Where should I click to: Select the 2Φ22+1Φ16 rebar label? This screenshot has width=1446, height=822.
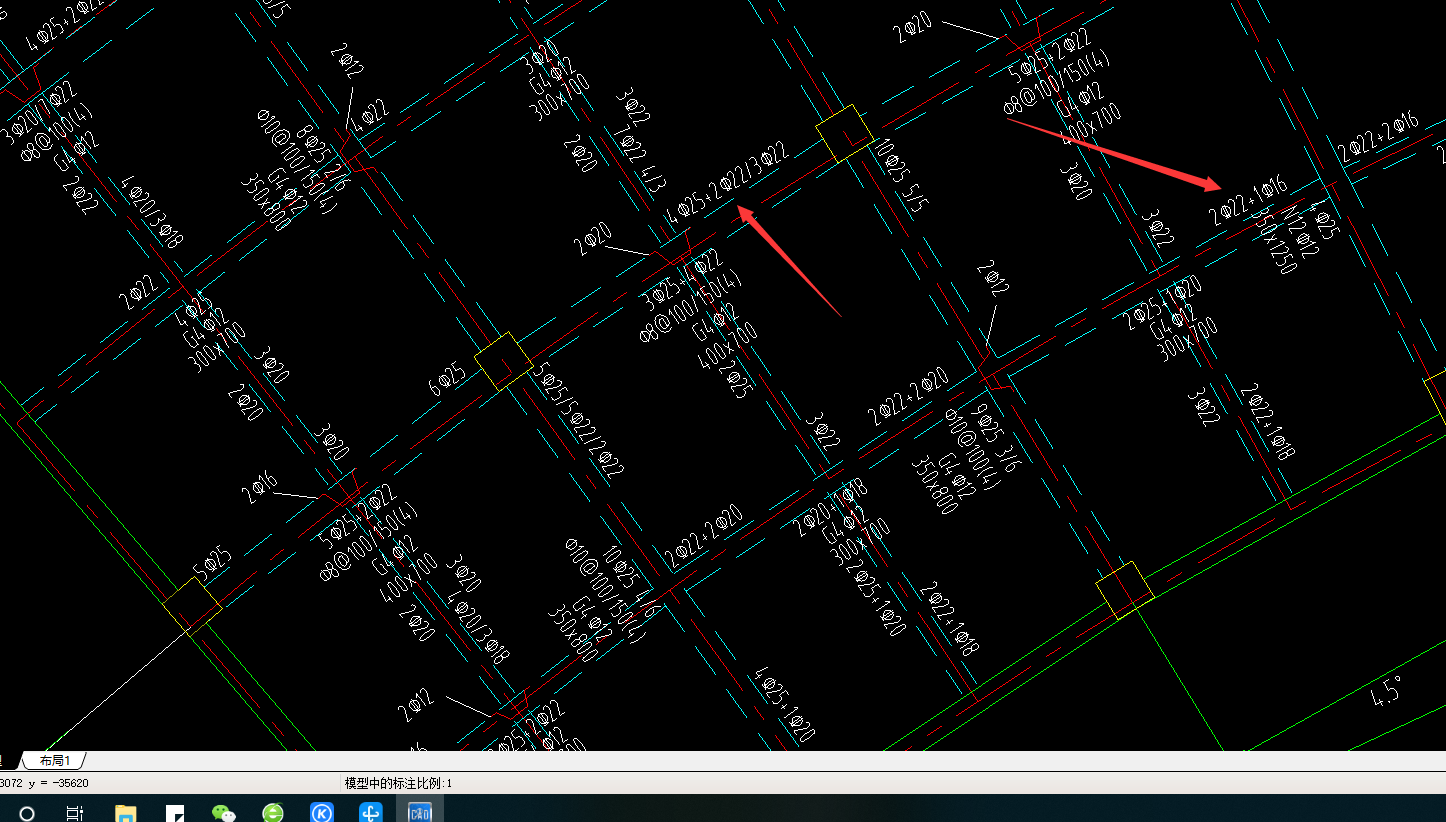click(x=1248, y=201)
